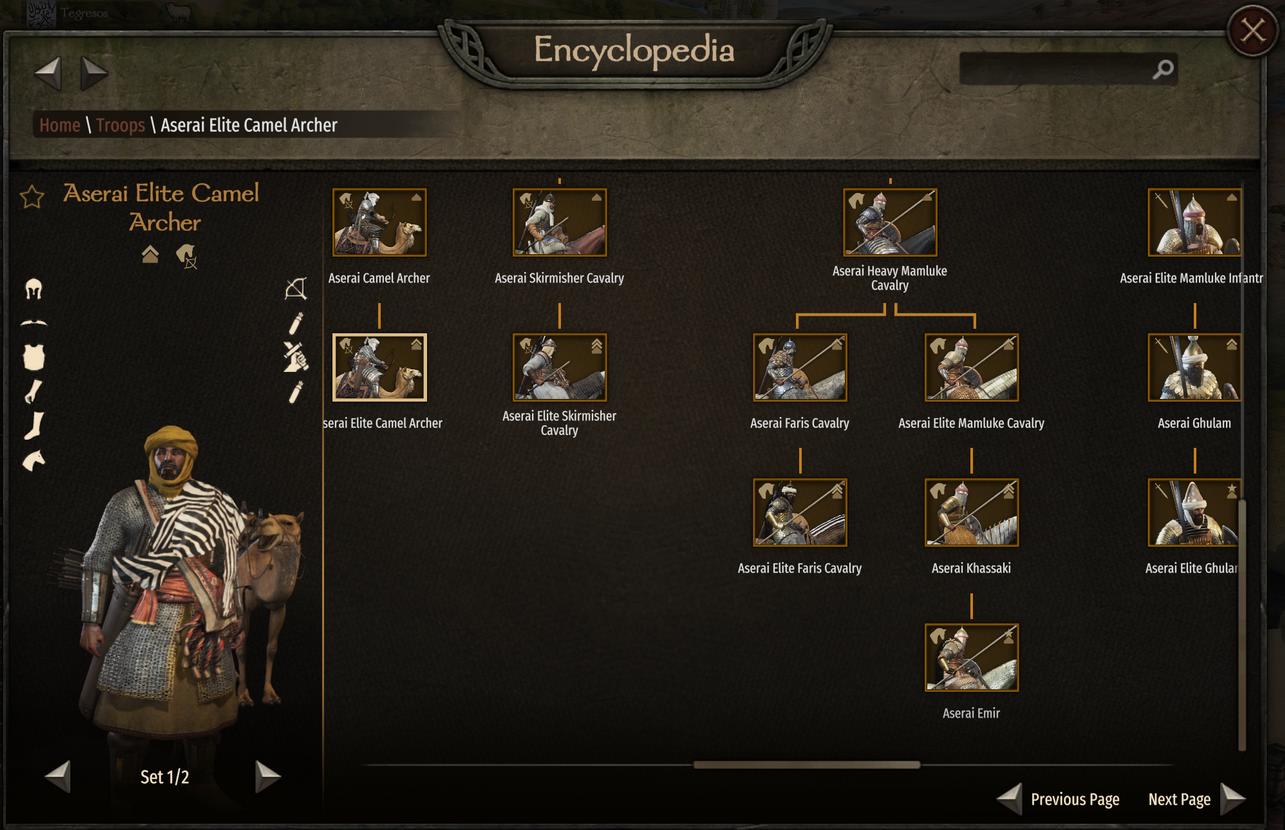The width and height of the screenshot is (1285, 830).
Task: Select the boots equipment slot icon
Action: coord(34,425)
